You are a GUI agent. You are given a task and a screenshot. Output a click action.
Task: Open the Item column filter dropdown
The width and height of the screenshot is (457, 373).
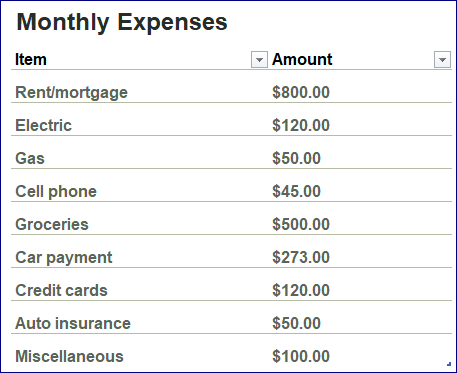(x=259, y=60)
